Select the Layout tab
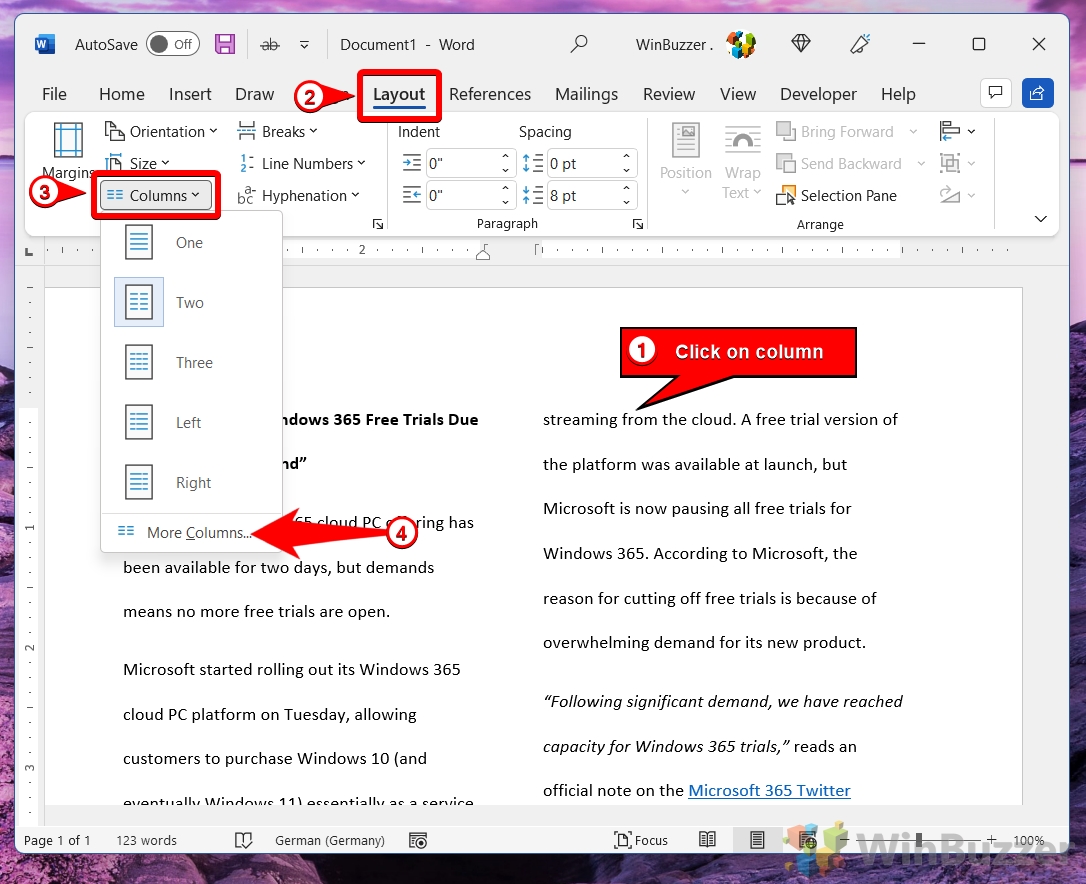Viewport: 1086px width, 884px height. (399, 94)
